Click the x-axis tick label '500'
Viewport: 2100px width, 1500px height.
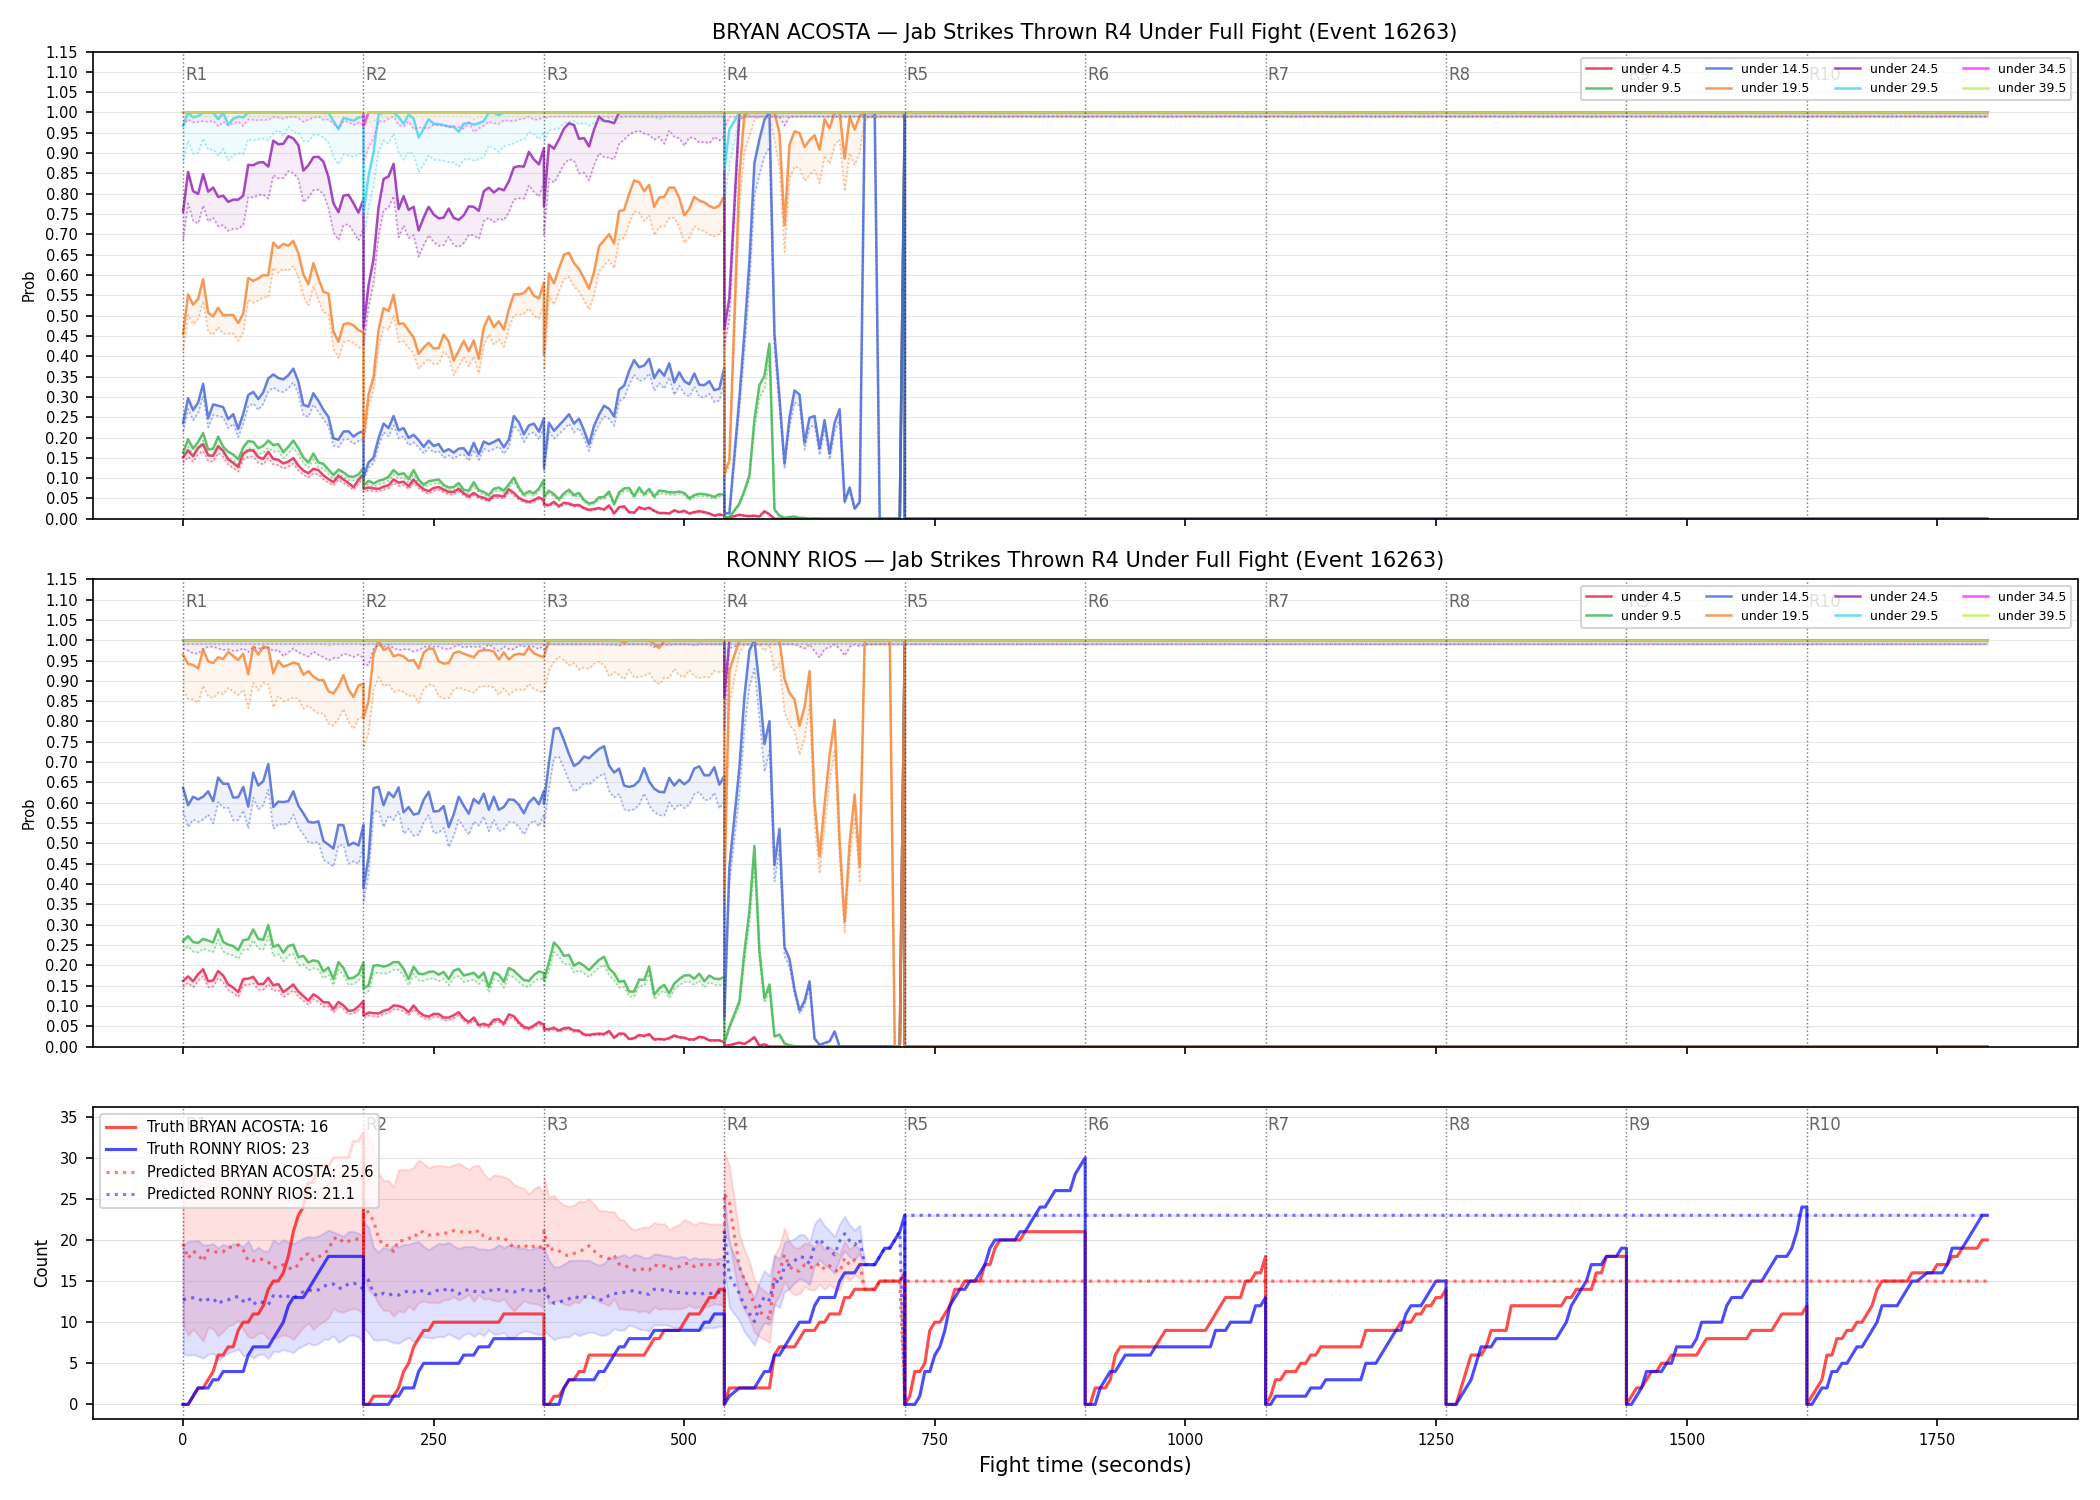(x=684, y=1440)
